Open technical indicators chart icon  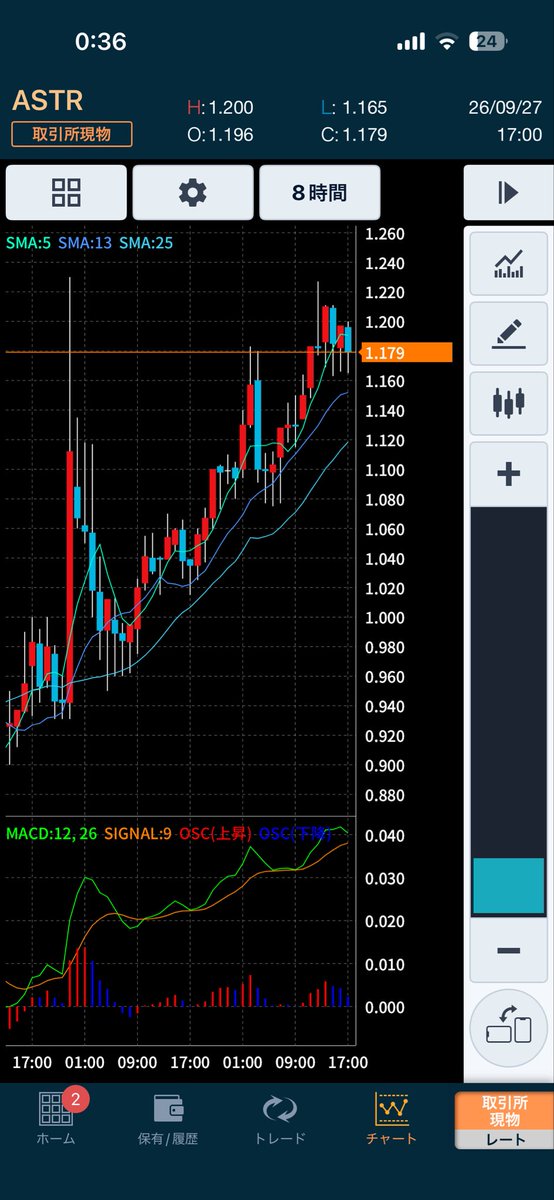pos(508,264)
